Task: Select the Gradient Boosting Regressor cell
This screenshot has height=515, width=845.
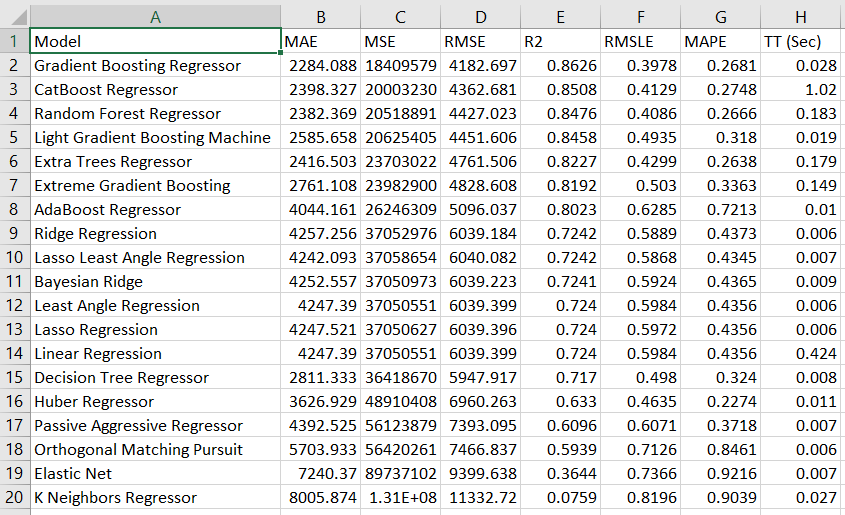Action: (155, 65)
